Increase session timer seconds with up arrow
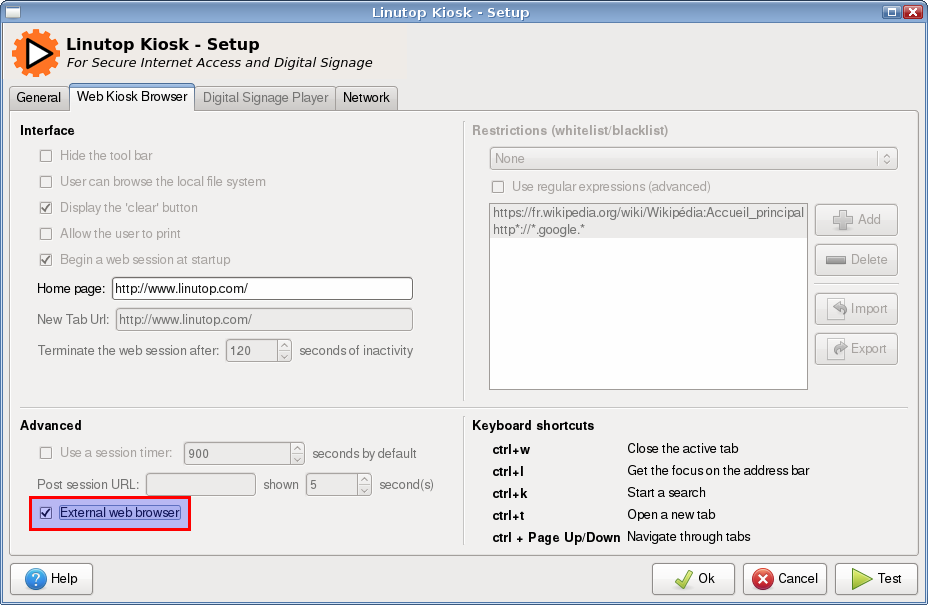928x605 pixels. click(x=298, y=448)
